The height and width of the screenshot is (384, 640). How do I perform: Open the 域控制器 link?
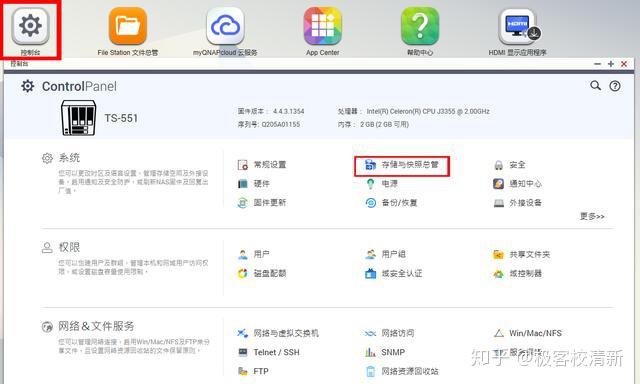525,274
